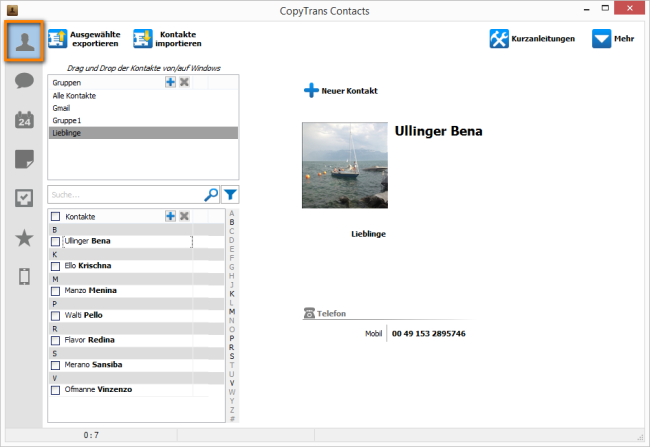Click Ausgewählte exportieren button
The height and width of the screenshot is (447, 650).
85,39
